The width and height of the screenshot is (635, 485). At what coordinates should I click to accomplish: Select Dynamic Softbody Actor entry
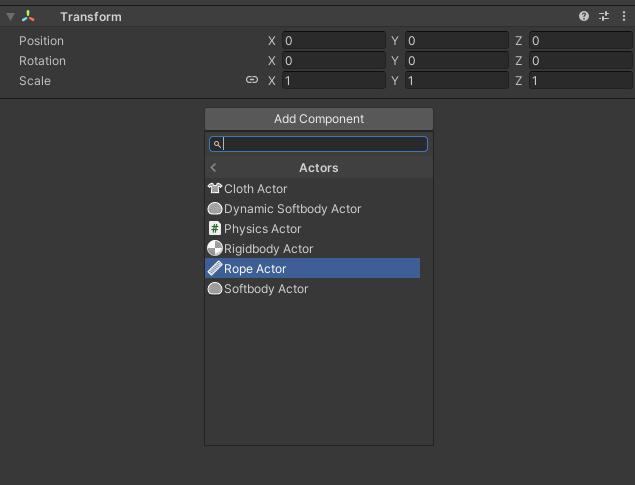[292, 209]
